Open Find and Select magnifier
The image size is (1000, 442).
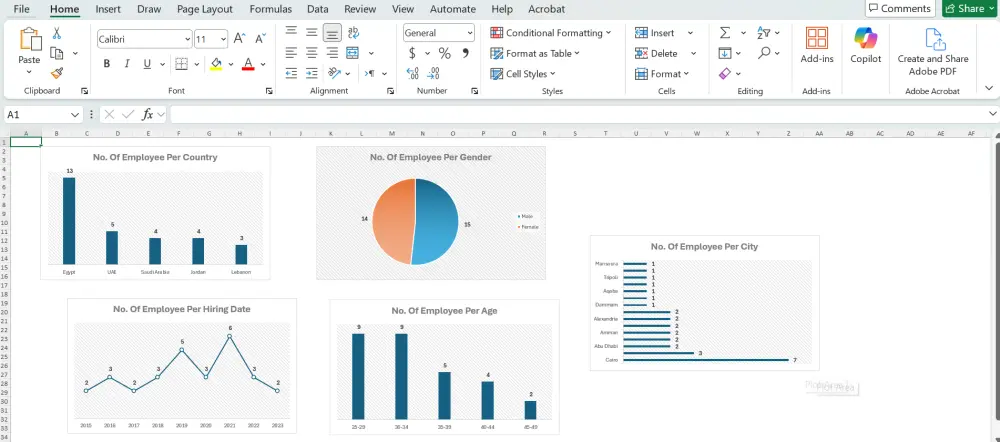point(764,53)
